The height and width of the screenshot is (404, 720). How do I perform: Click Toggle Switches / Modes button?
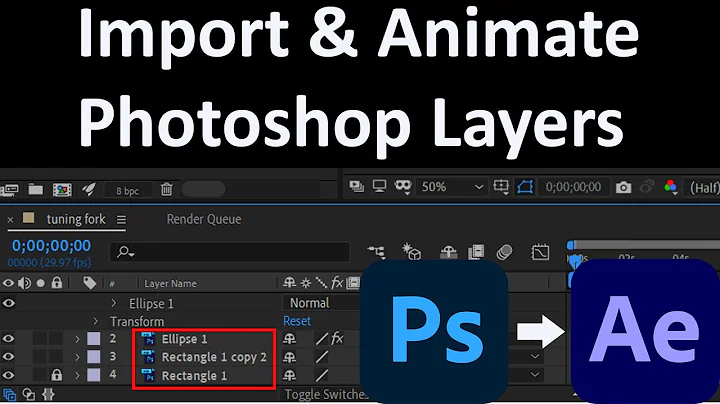tap(326, 394)
